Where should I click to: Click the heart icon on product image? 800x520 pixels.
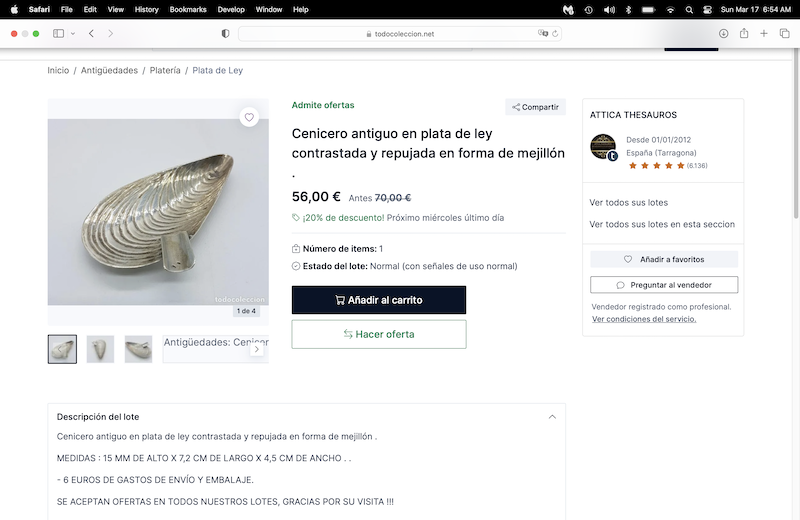point(249,117)
